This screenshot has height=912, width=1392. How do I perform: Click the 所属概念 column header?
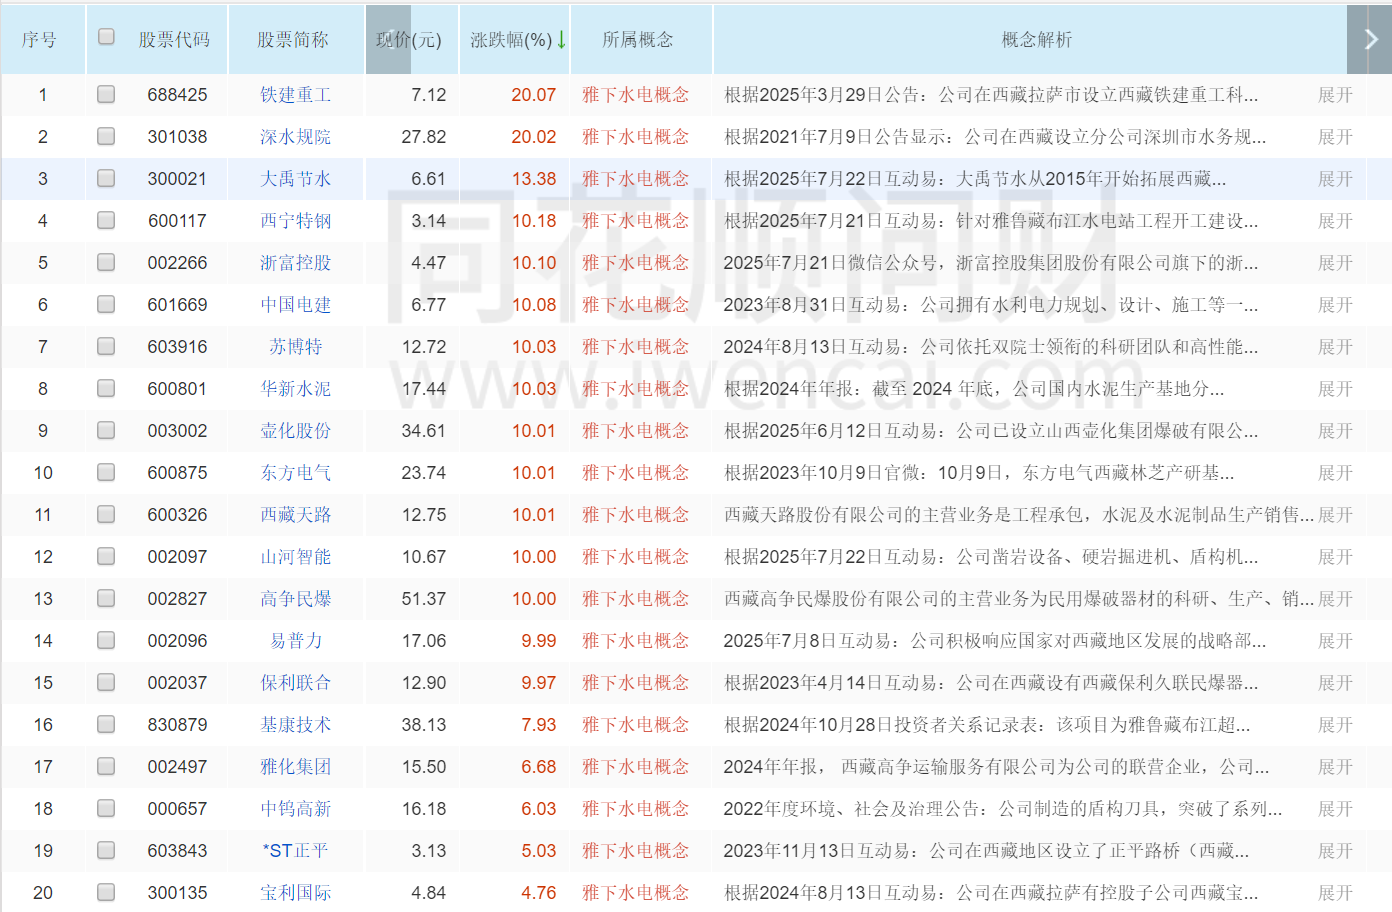(638, 40)
